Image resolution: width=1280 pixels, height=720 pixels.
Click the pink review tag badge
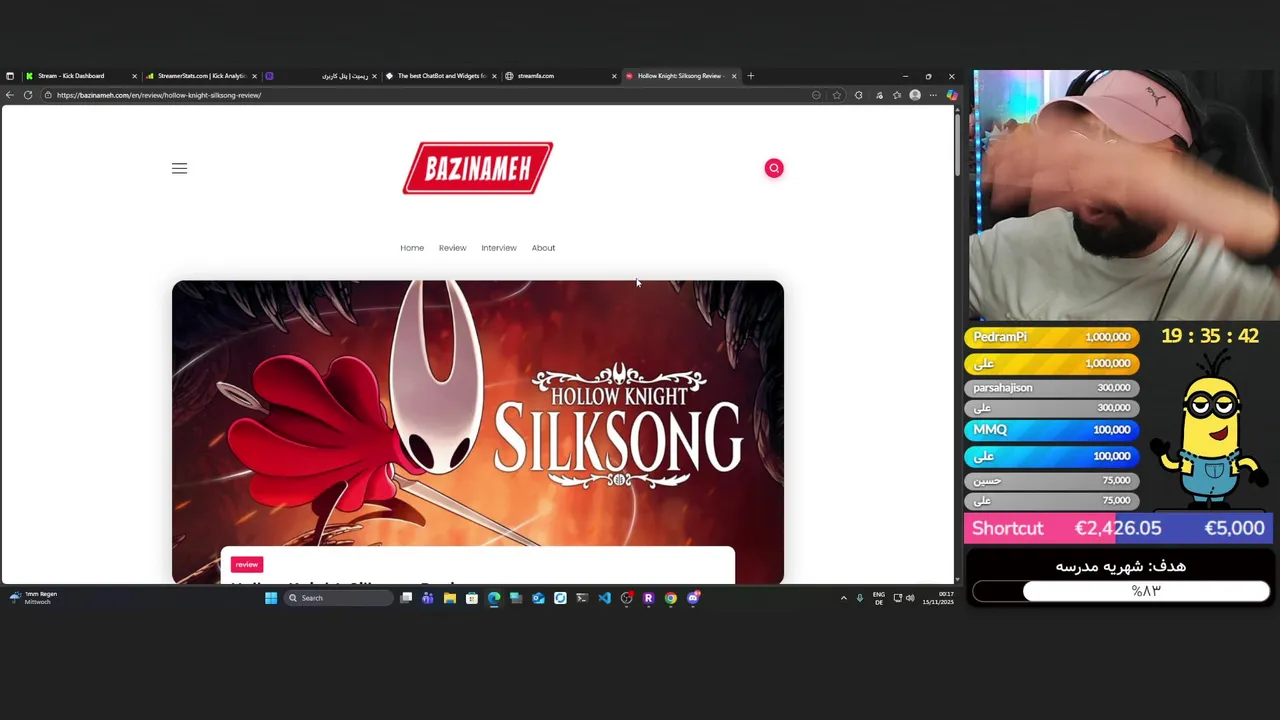246,565
